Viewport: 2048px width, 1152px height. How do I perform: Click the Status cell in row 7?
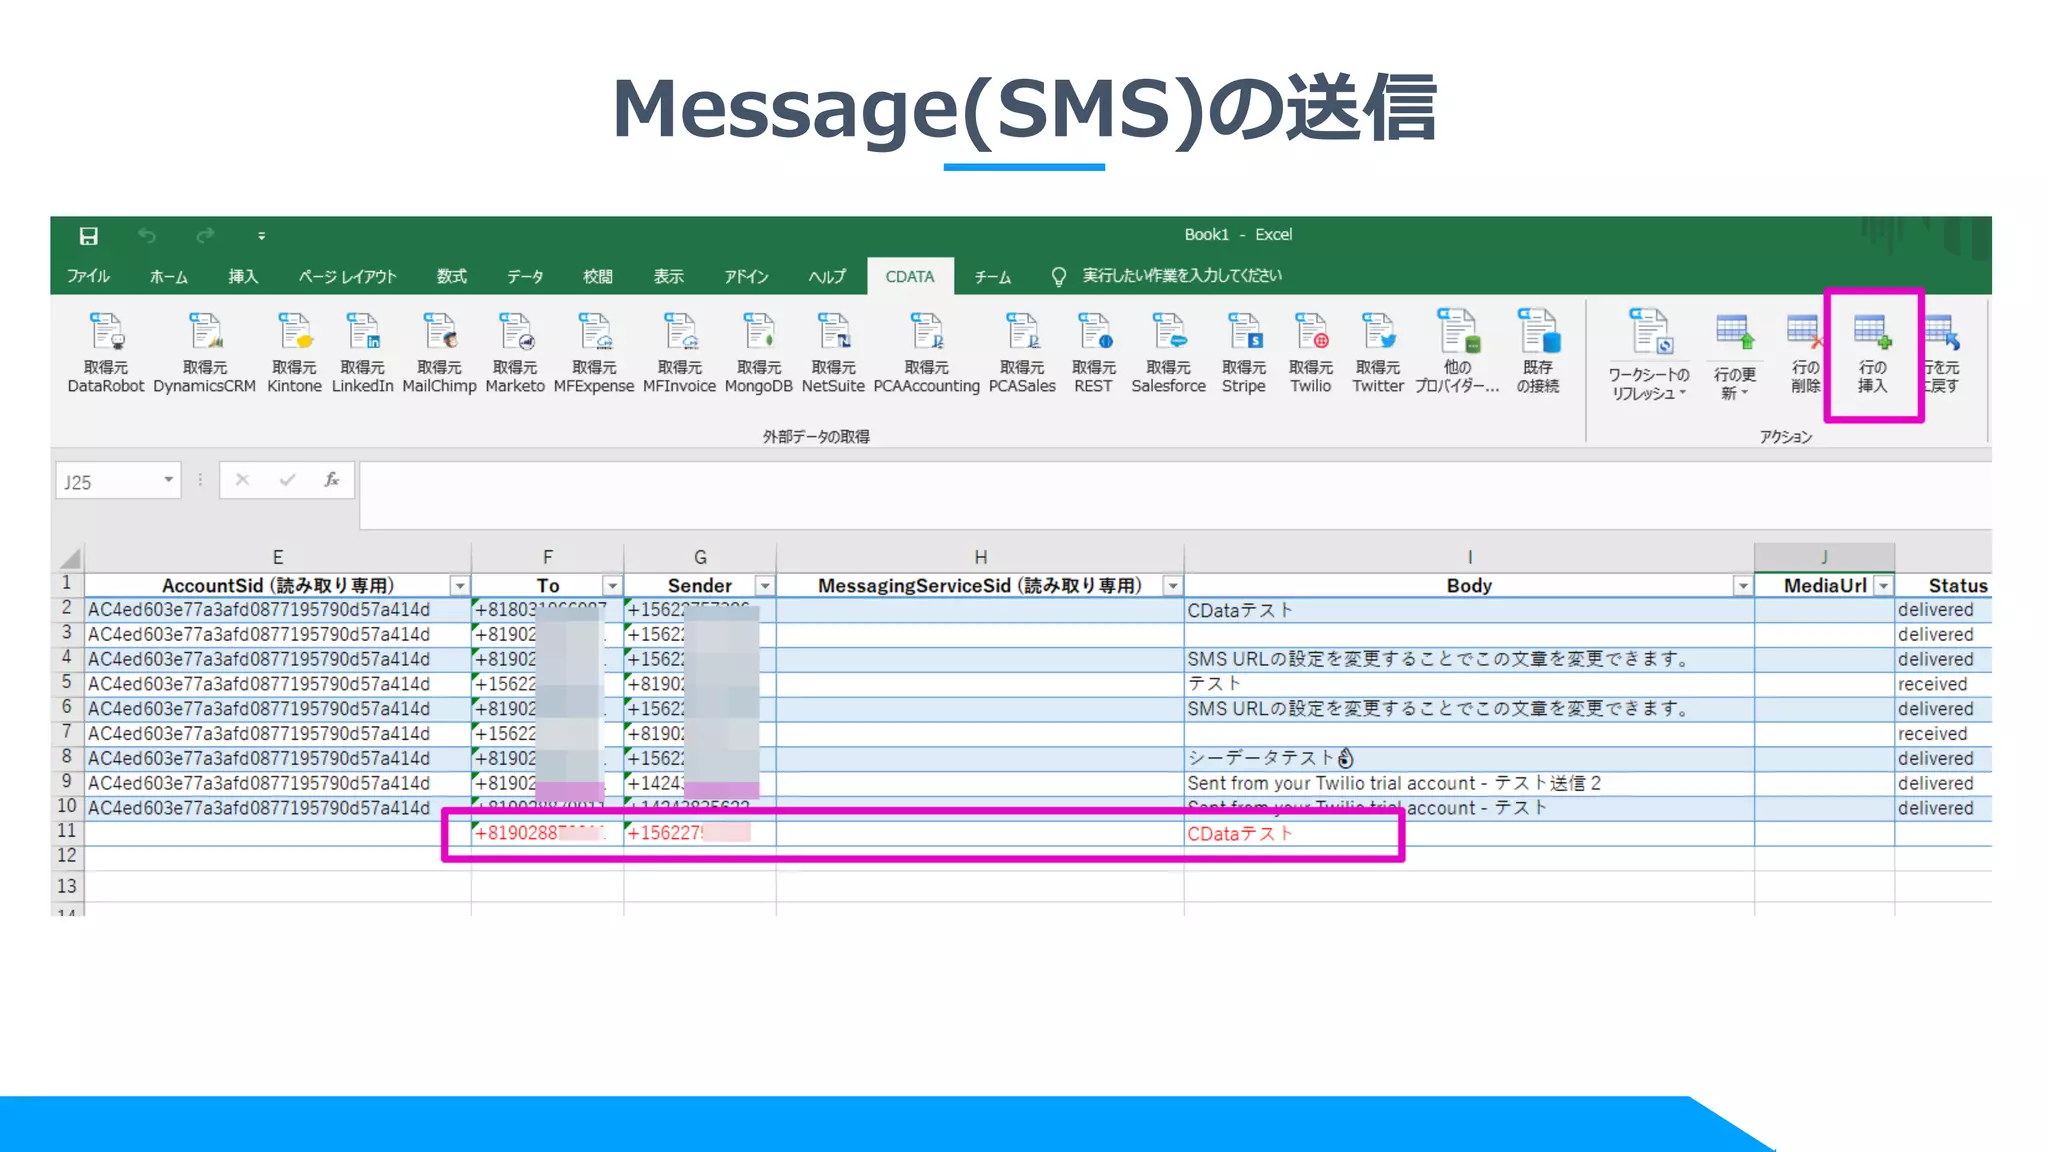[x=1942, y=734]
